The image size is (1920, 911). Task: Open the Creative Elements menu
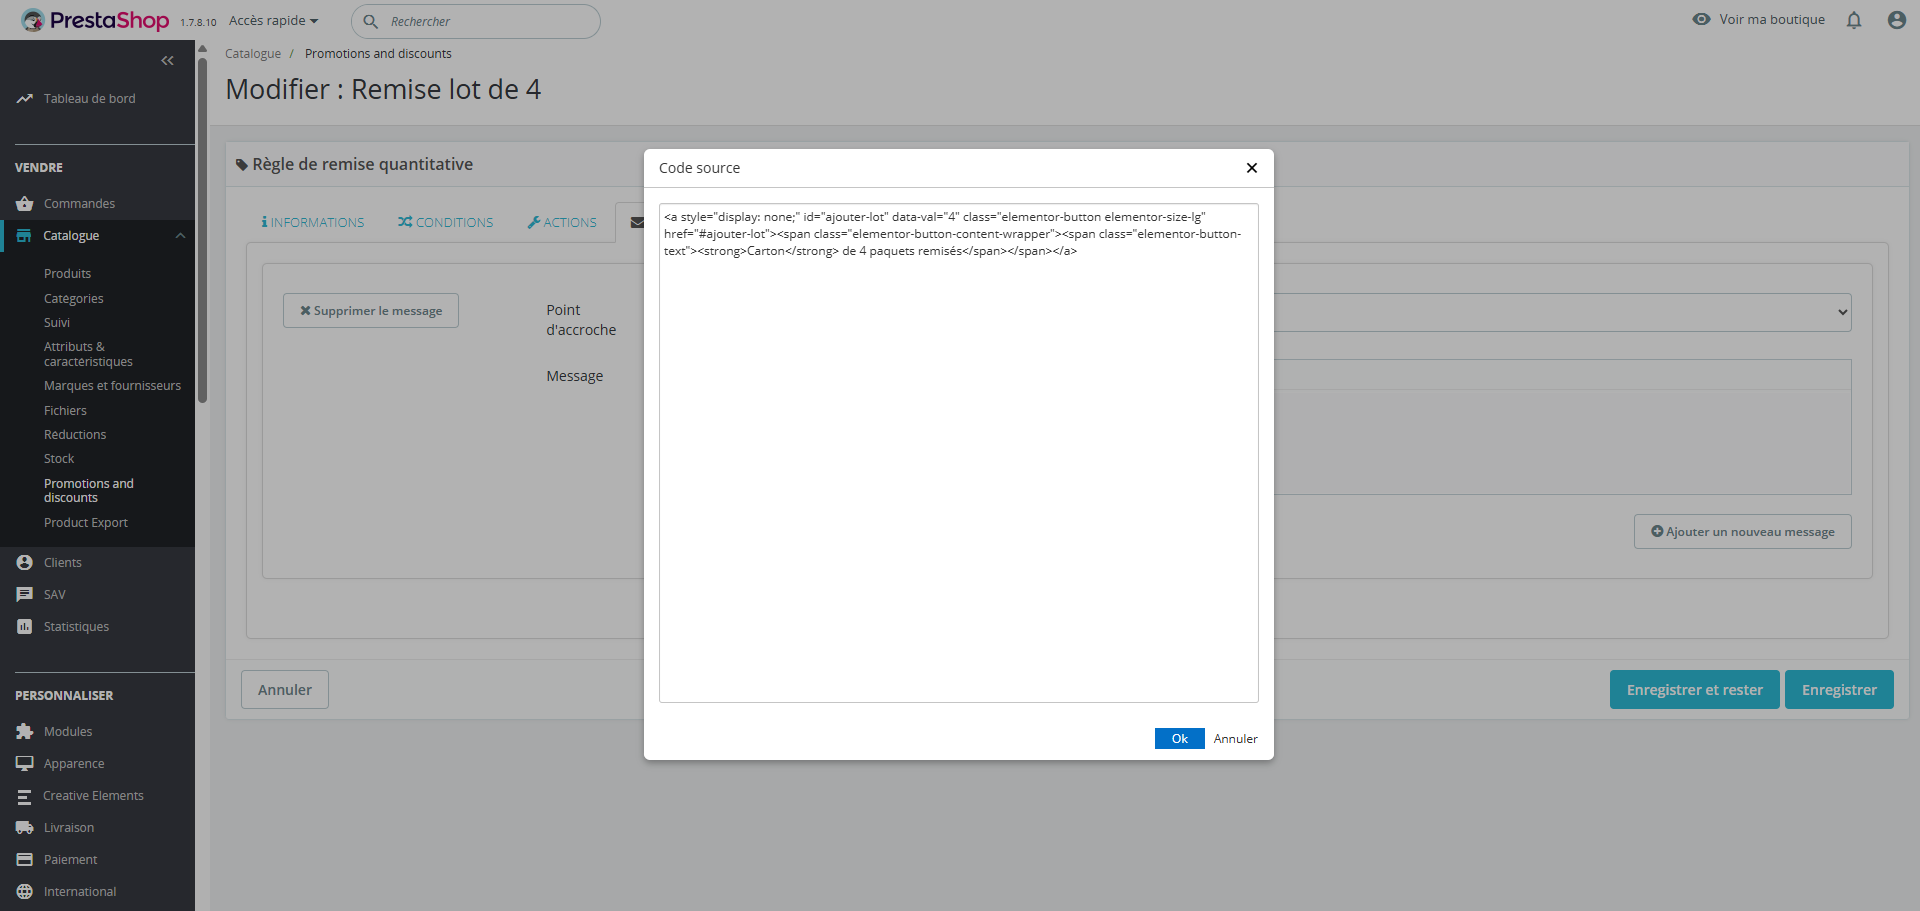93,796
